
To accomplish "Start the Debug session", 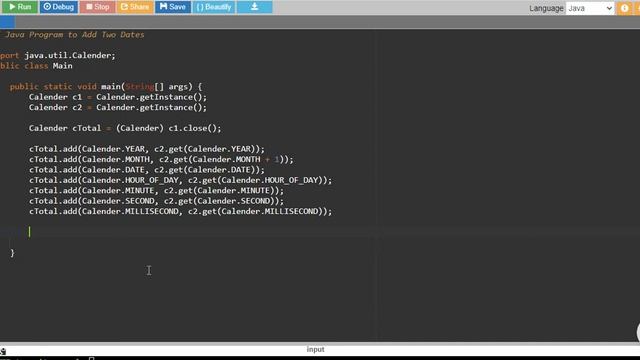I will pos(59,7).
